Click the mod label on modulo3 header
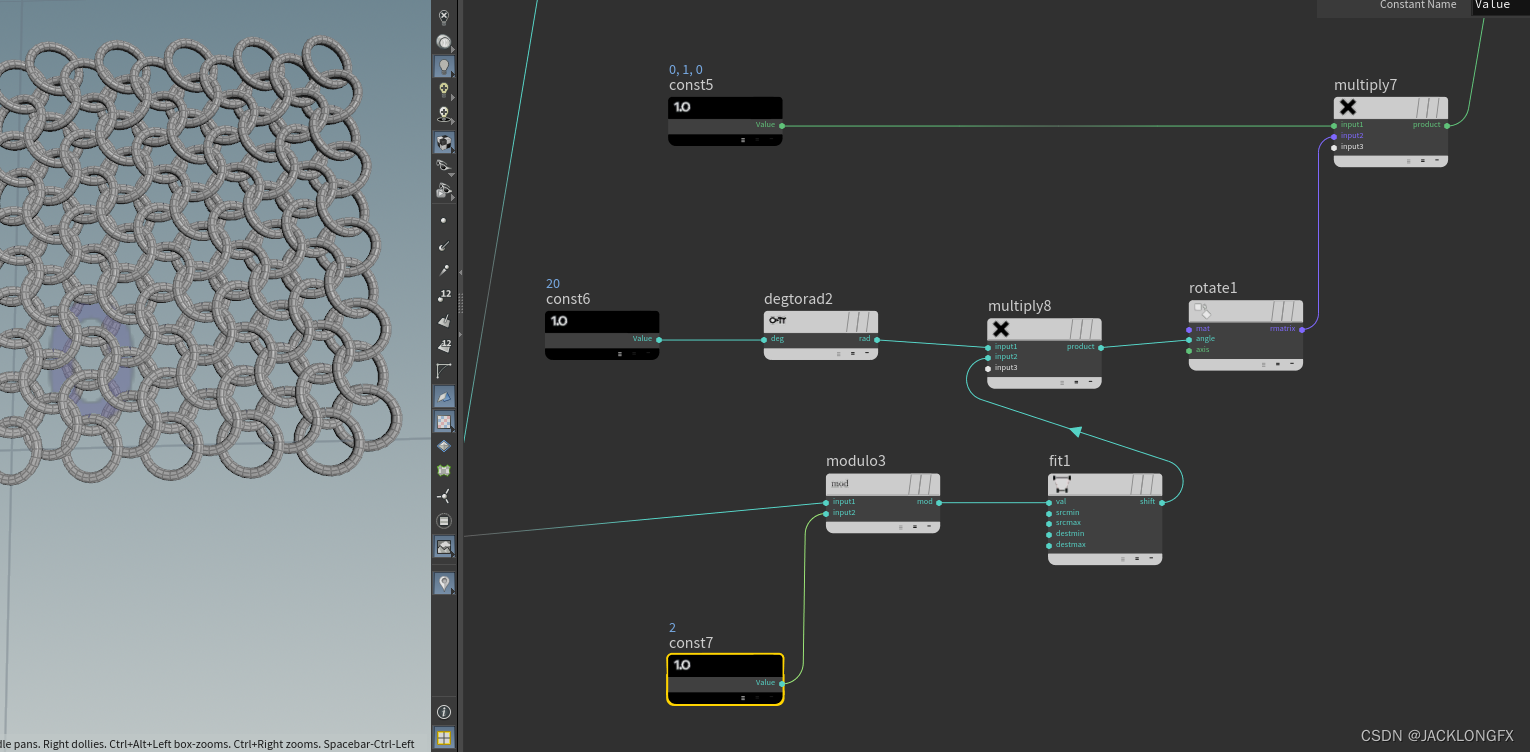Viewport: 1530px width, 752px height. point(840,483)
